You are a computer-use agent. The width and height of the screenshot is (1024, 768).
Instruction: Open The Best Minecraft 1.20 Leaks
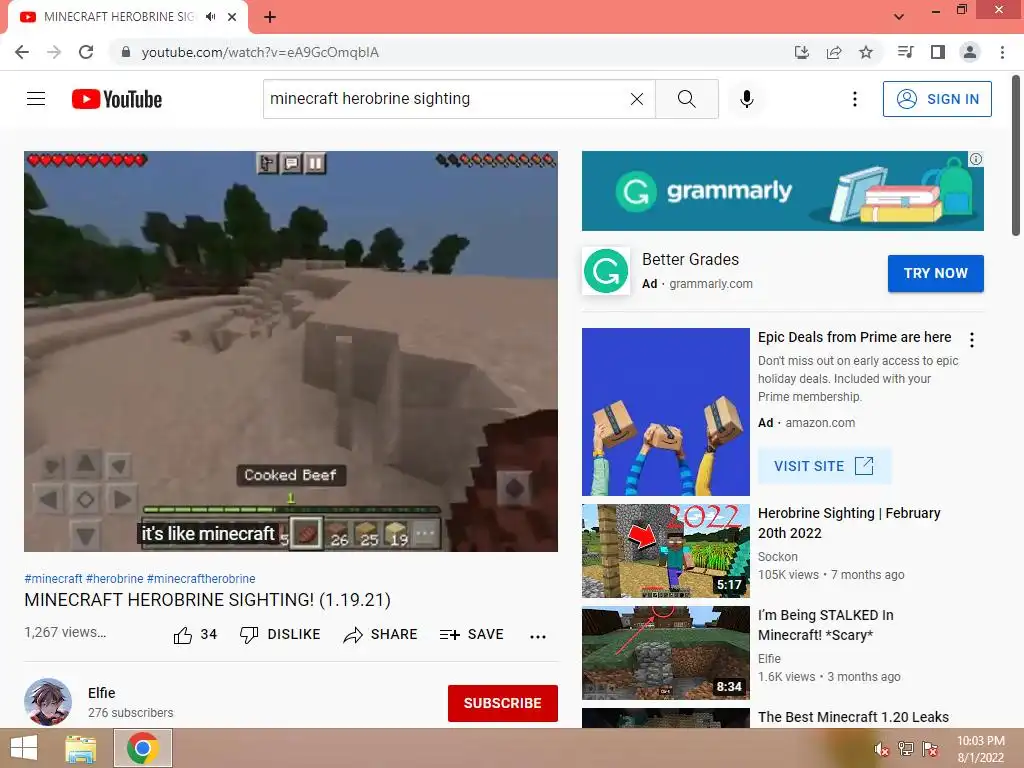[853, 717]
